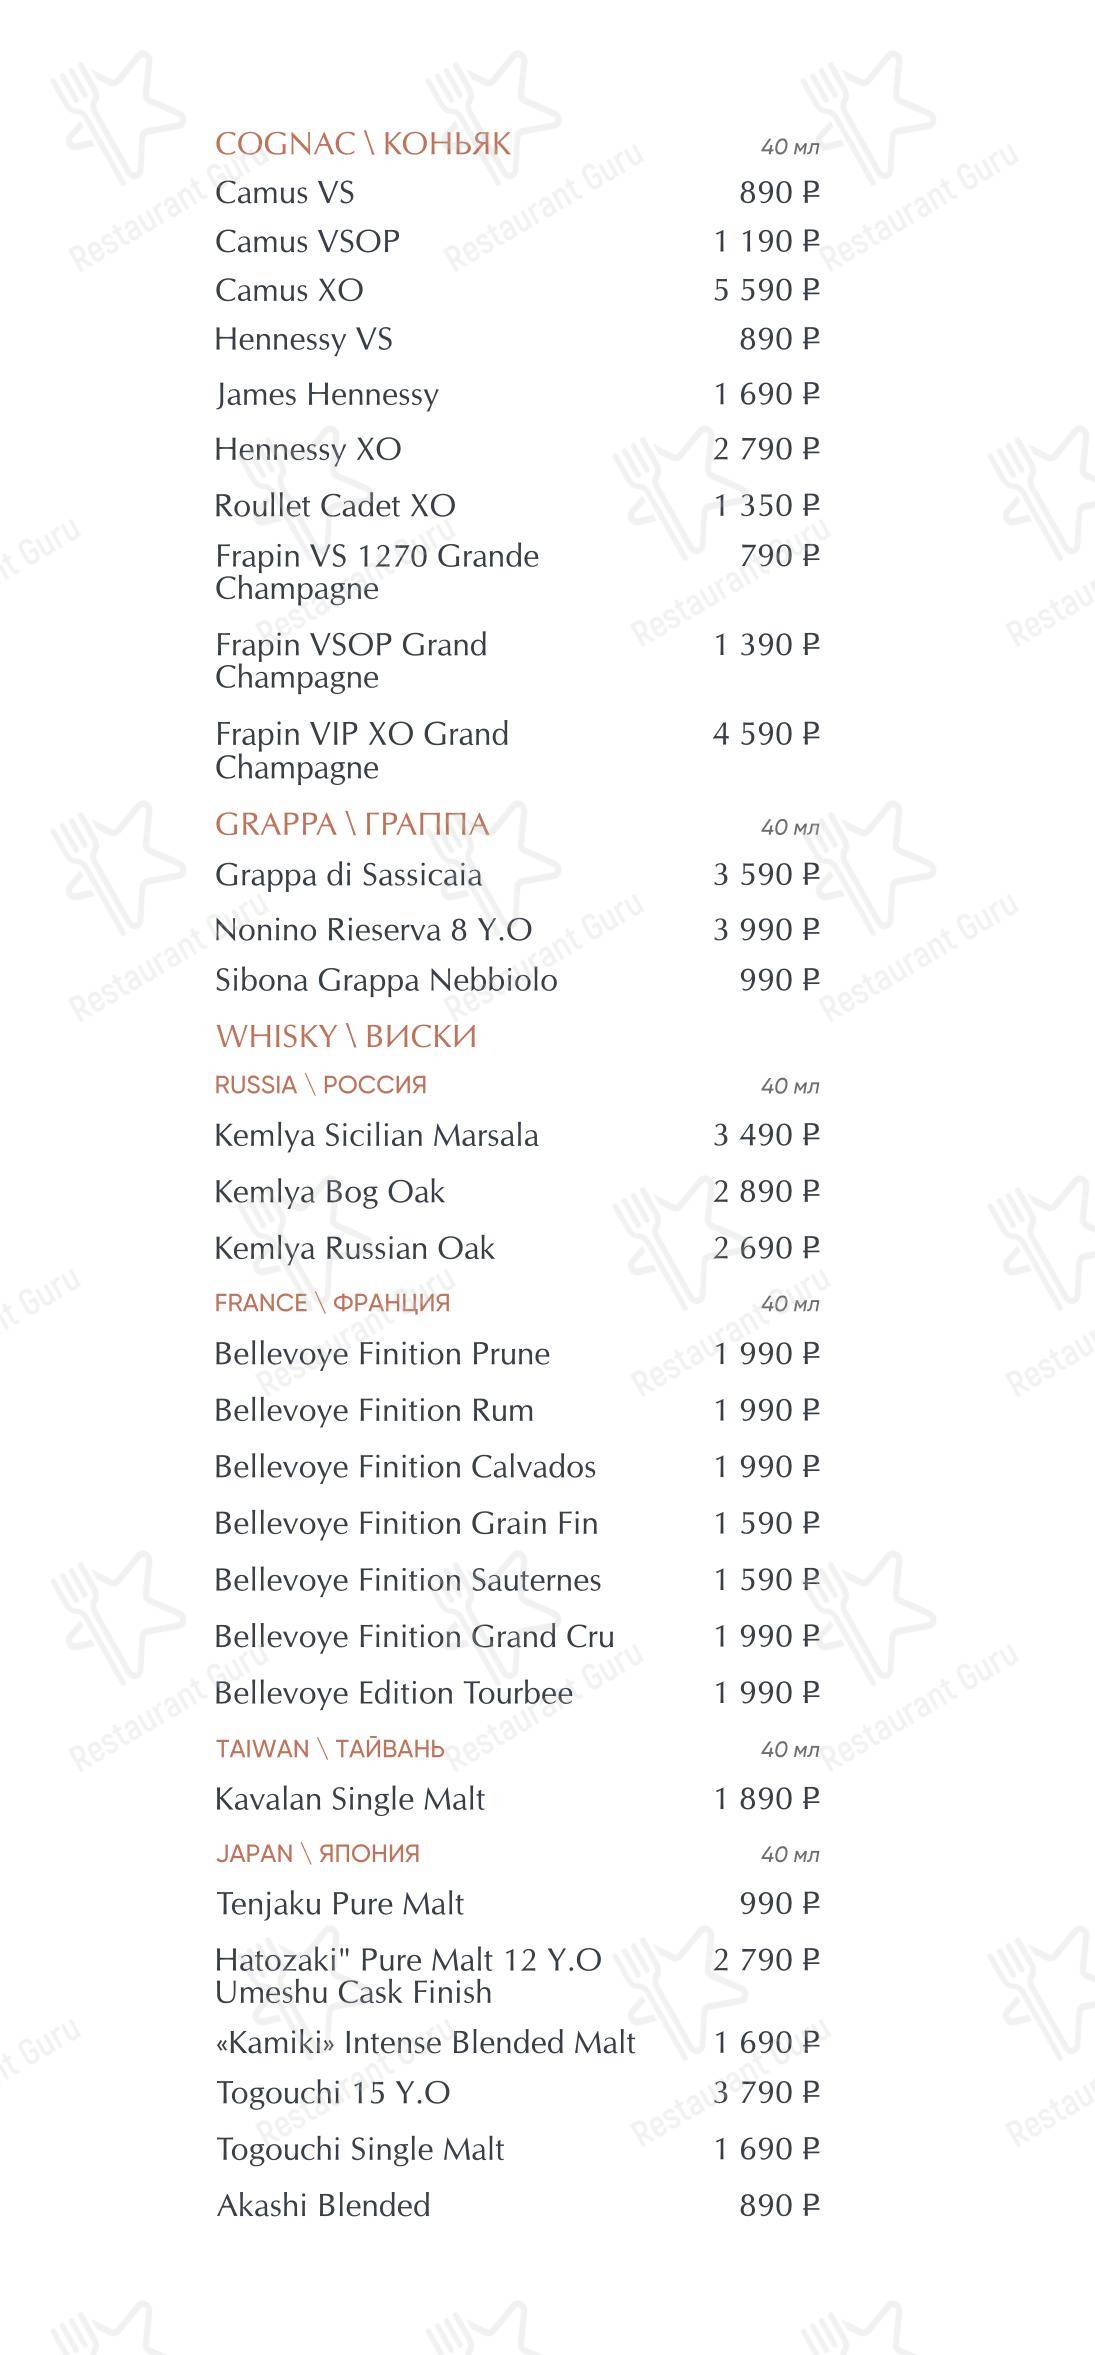1095x2355 pixels.
Task: Click the RUSSIA \ РОССИЯ subsection label
Action: pyautogui.click(x=321, y=1085)
